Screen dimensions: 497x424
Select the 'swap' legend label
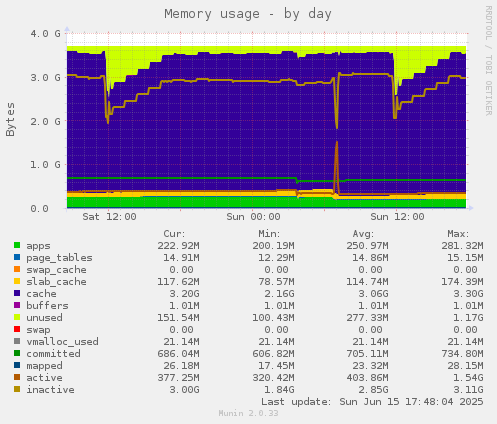coord(38,330)
